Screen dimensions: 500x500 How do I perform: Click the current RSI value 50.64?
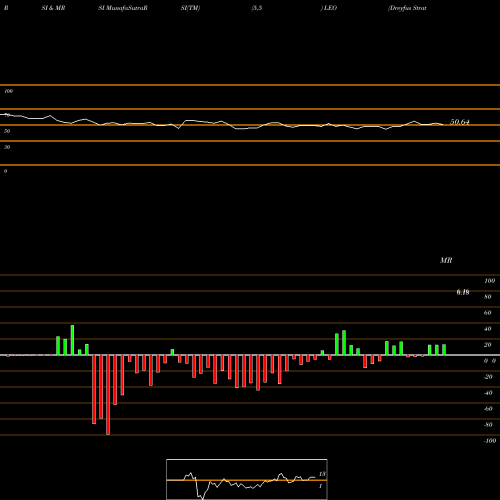tap(460, 122)
